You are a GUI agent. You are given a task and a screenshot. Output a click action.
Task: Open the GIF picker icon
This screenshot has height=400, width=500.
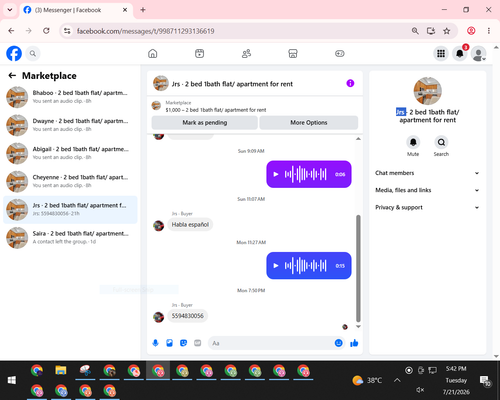[x=198, y=343]
